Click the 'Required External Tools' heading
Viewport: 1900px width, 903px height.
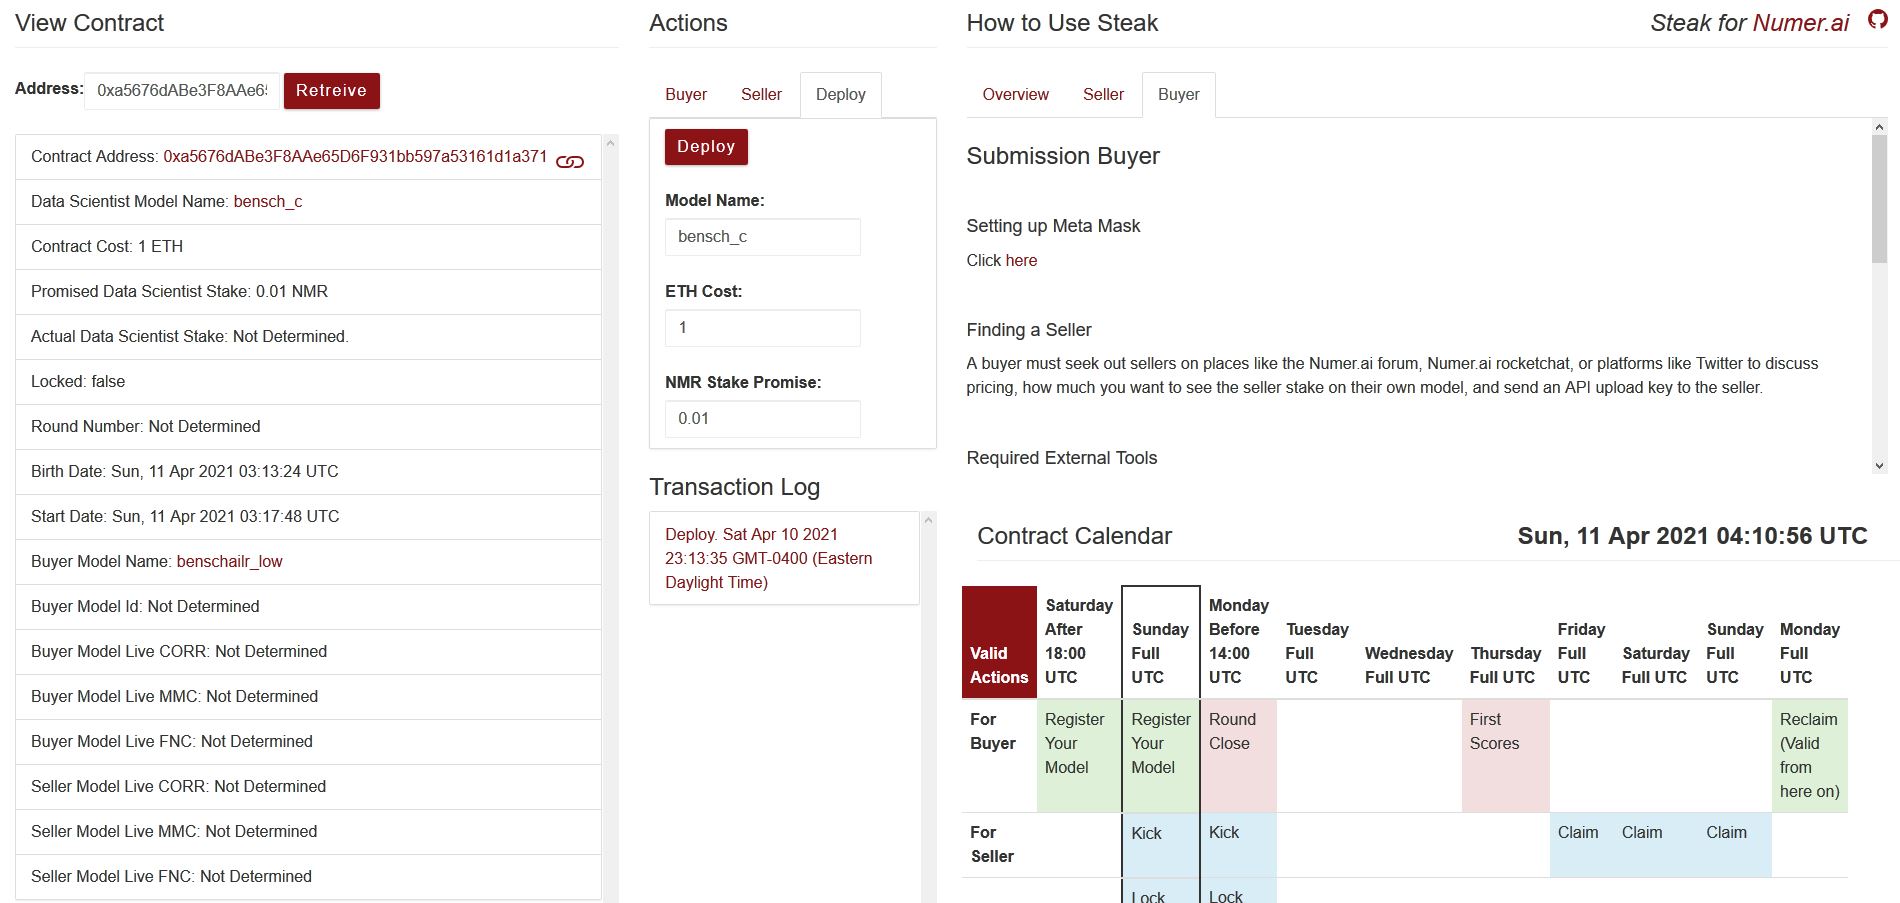click(1062, 458)
